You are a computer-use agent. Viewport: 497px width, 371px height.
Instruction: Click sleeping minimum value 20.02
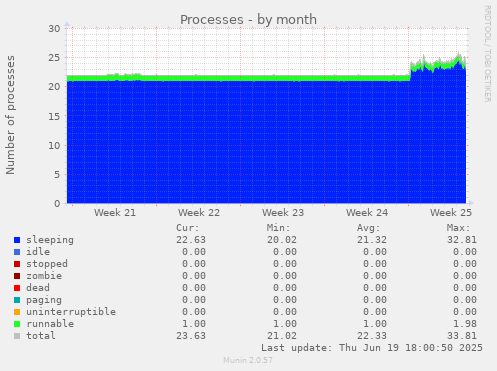[x=282, y=240]
